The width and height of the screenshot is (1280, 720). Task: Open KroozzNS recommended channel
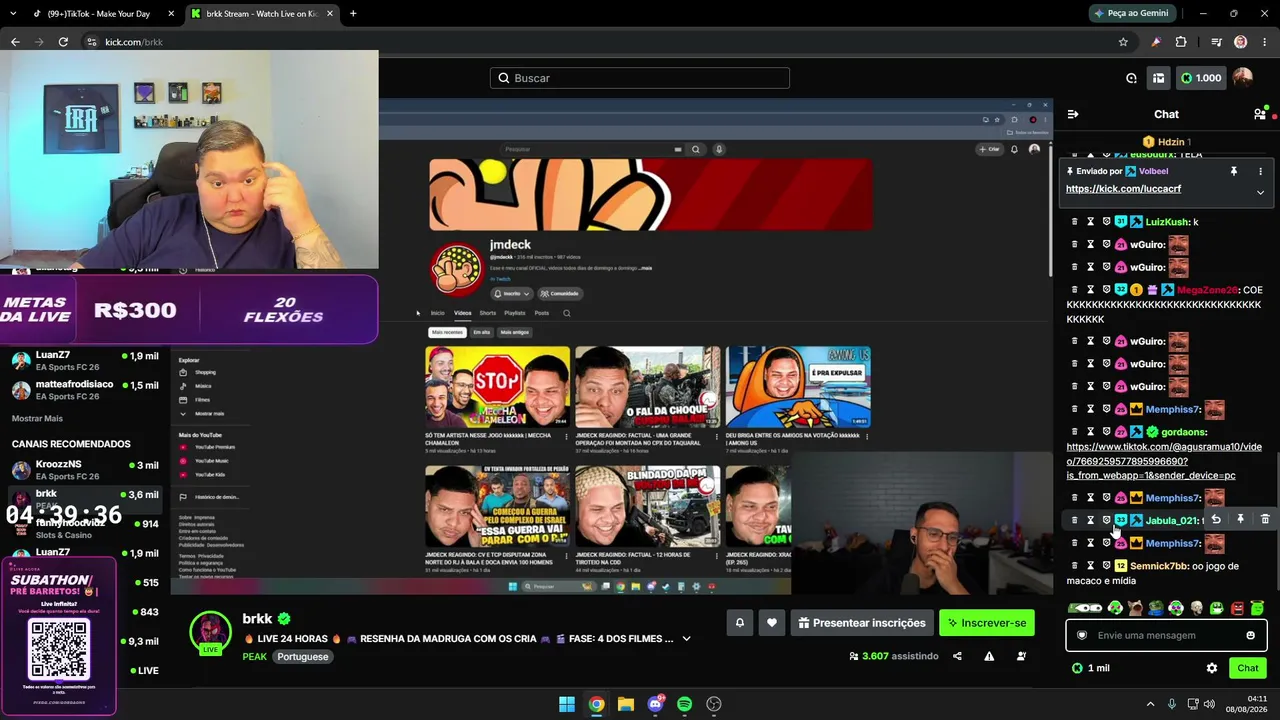pyautogui.click(x=85, y=470)
